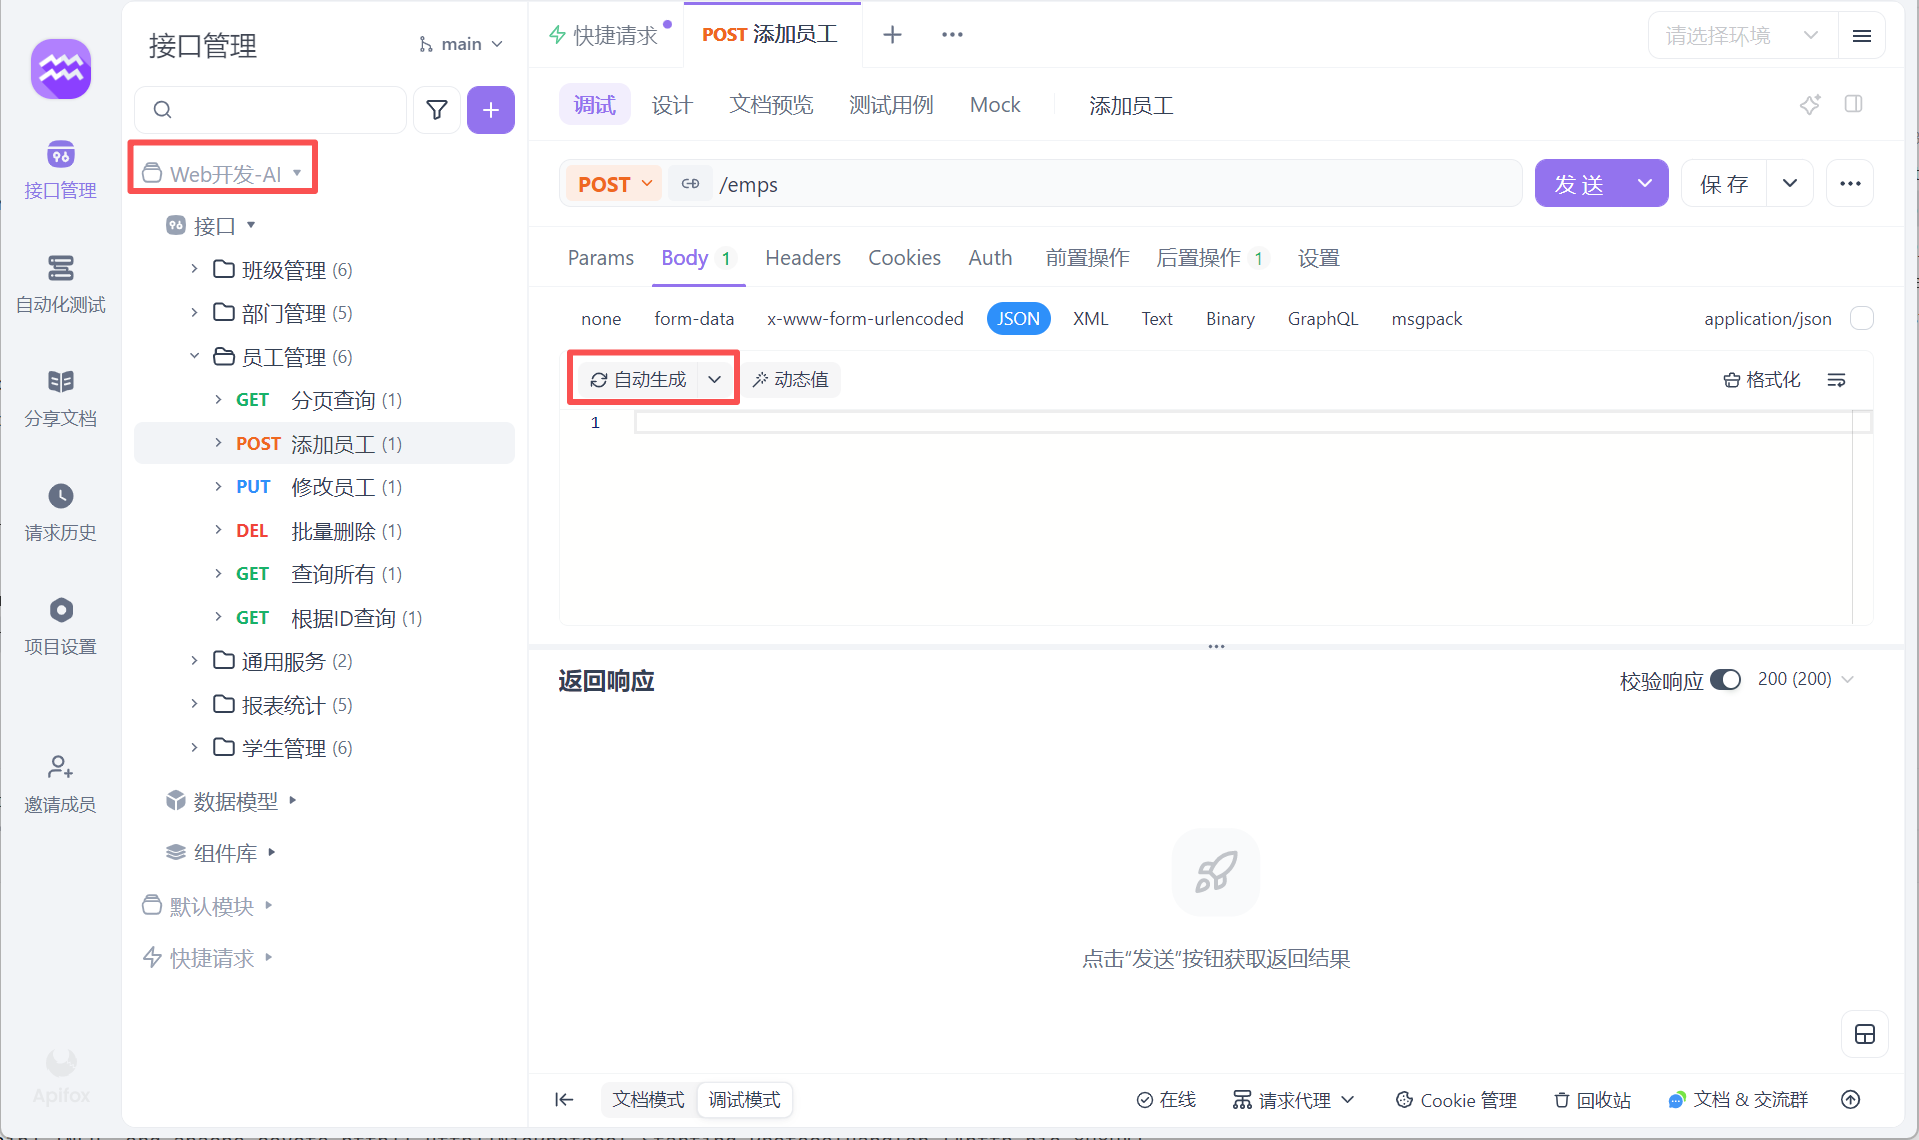The image size is (1919, 1140).
Task: Open the 快捷请求 tab
Action: pos(606,35)
